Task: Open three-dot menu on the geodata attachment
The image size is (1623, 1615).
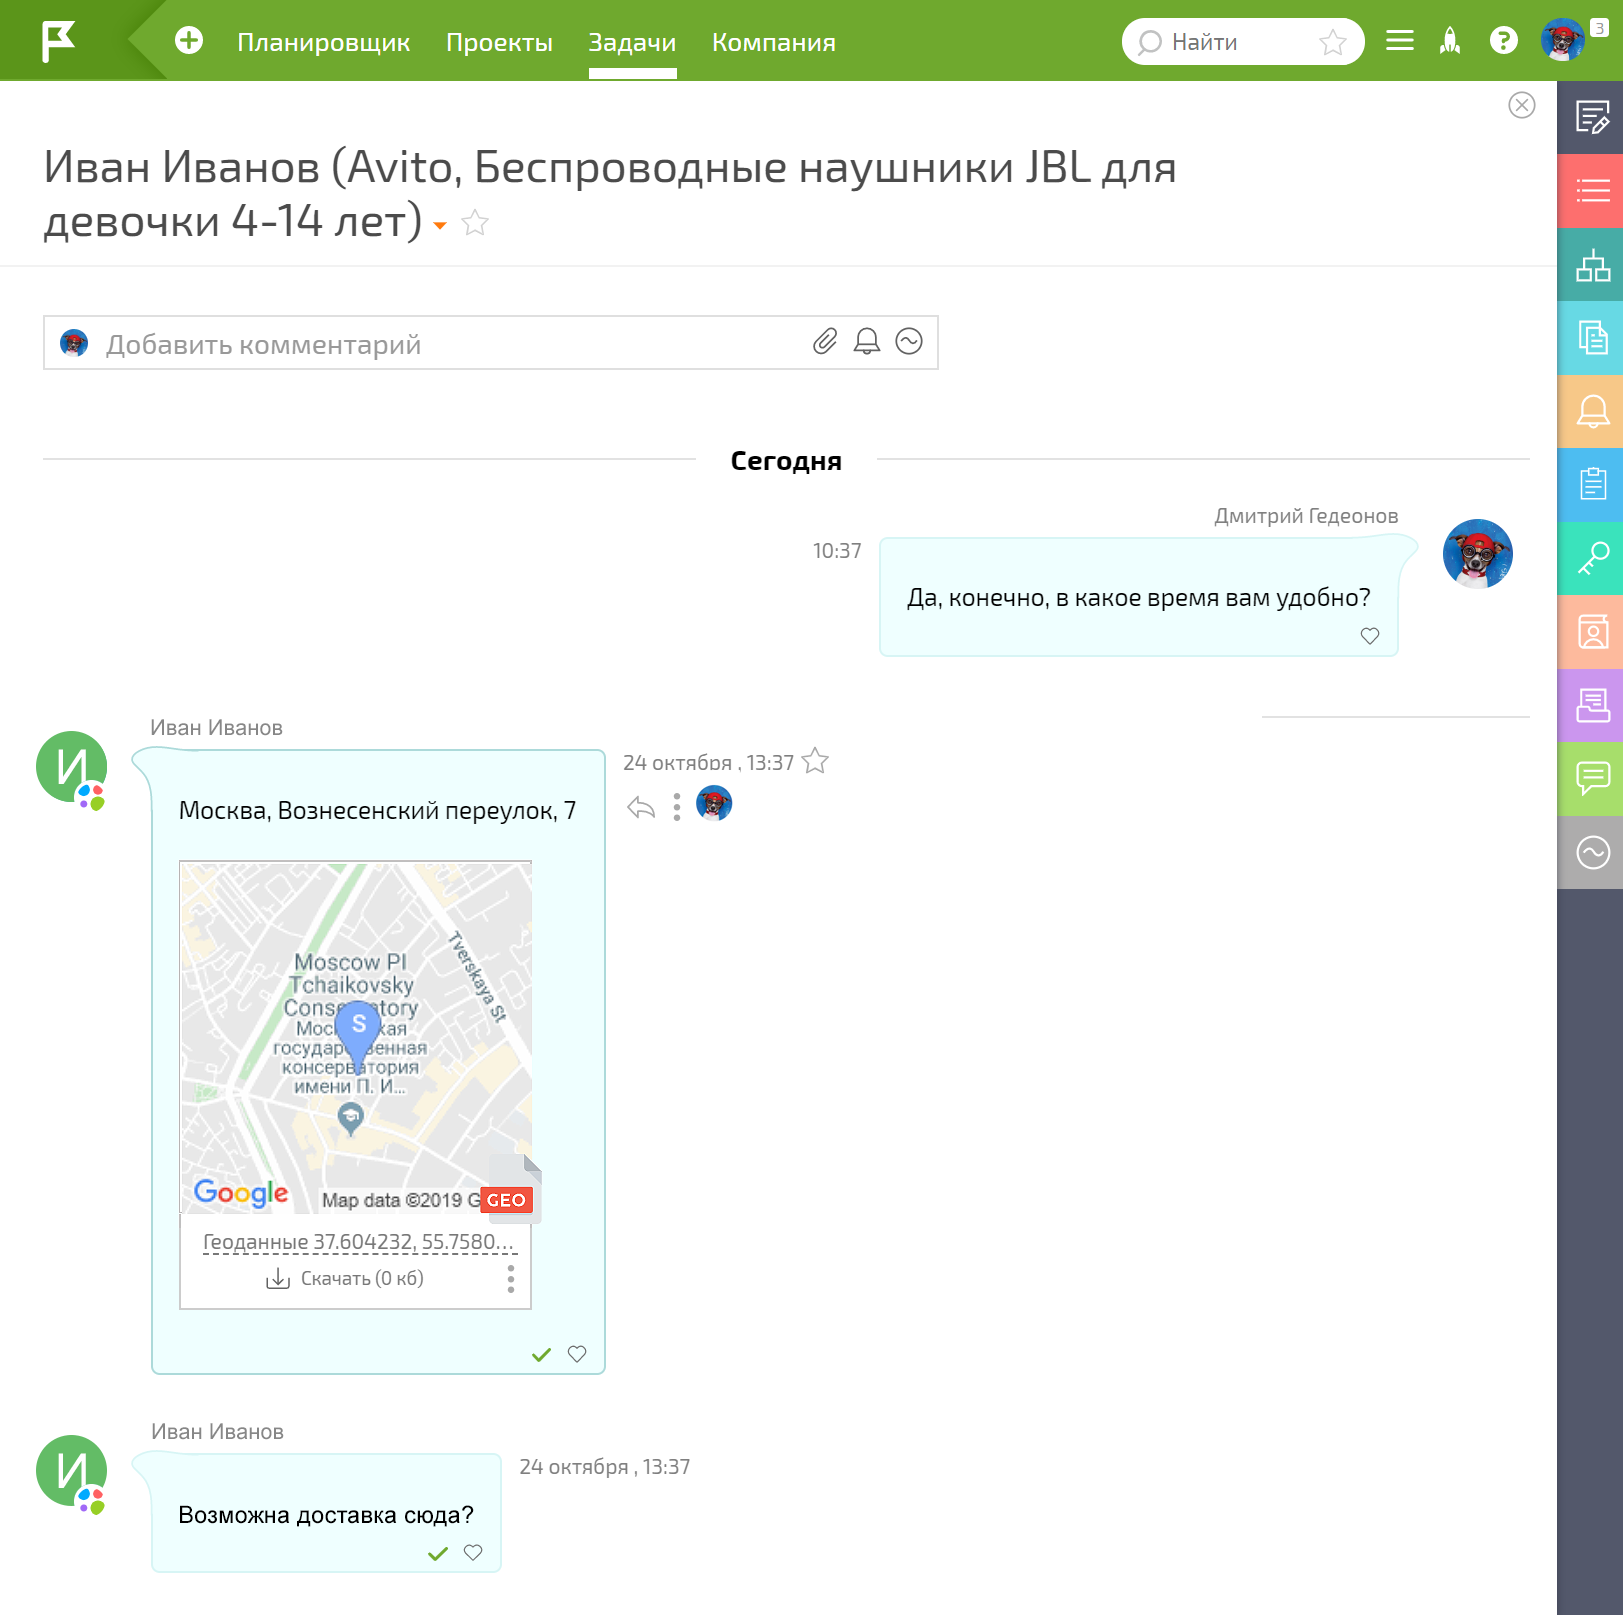Action: pyautogui.click(x=511, y=1279)
